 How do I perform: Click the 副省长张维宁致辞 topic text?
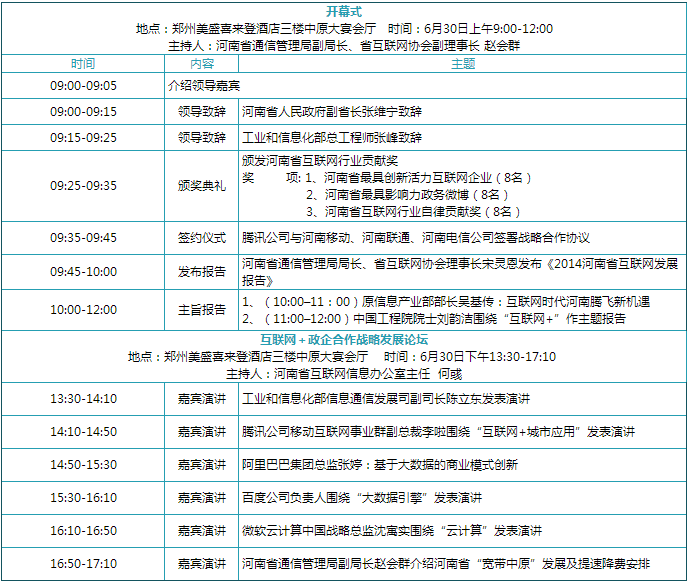click(x=332, y=112)
